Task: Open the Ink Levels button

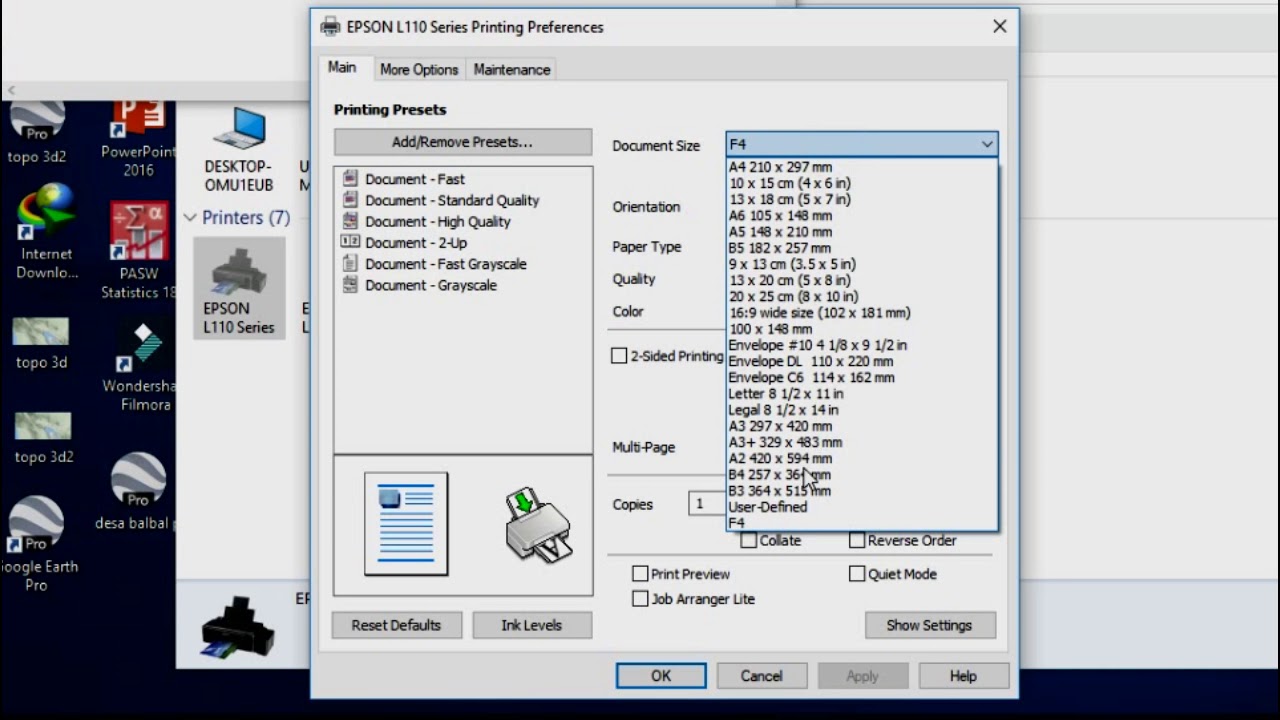Action: (x=531, y=625)
